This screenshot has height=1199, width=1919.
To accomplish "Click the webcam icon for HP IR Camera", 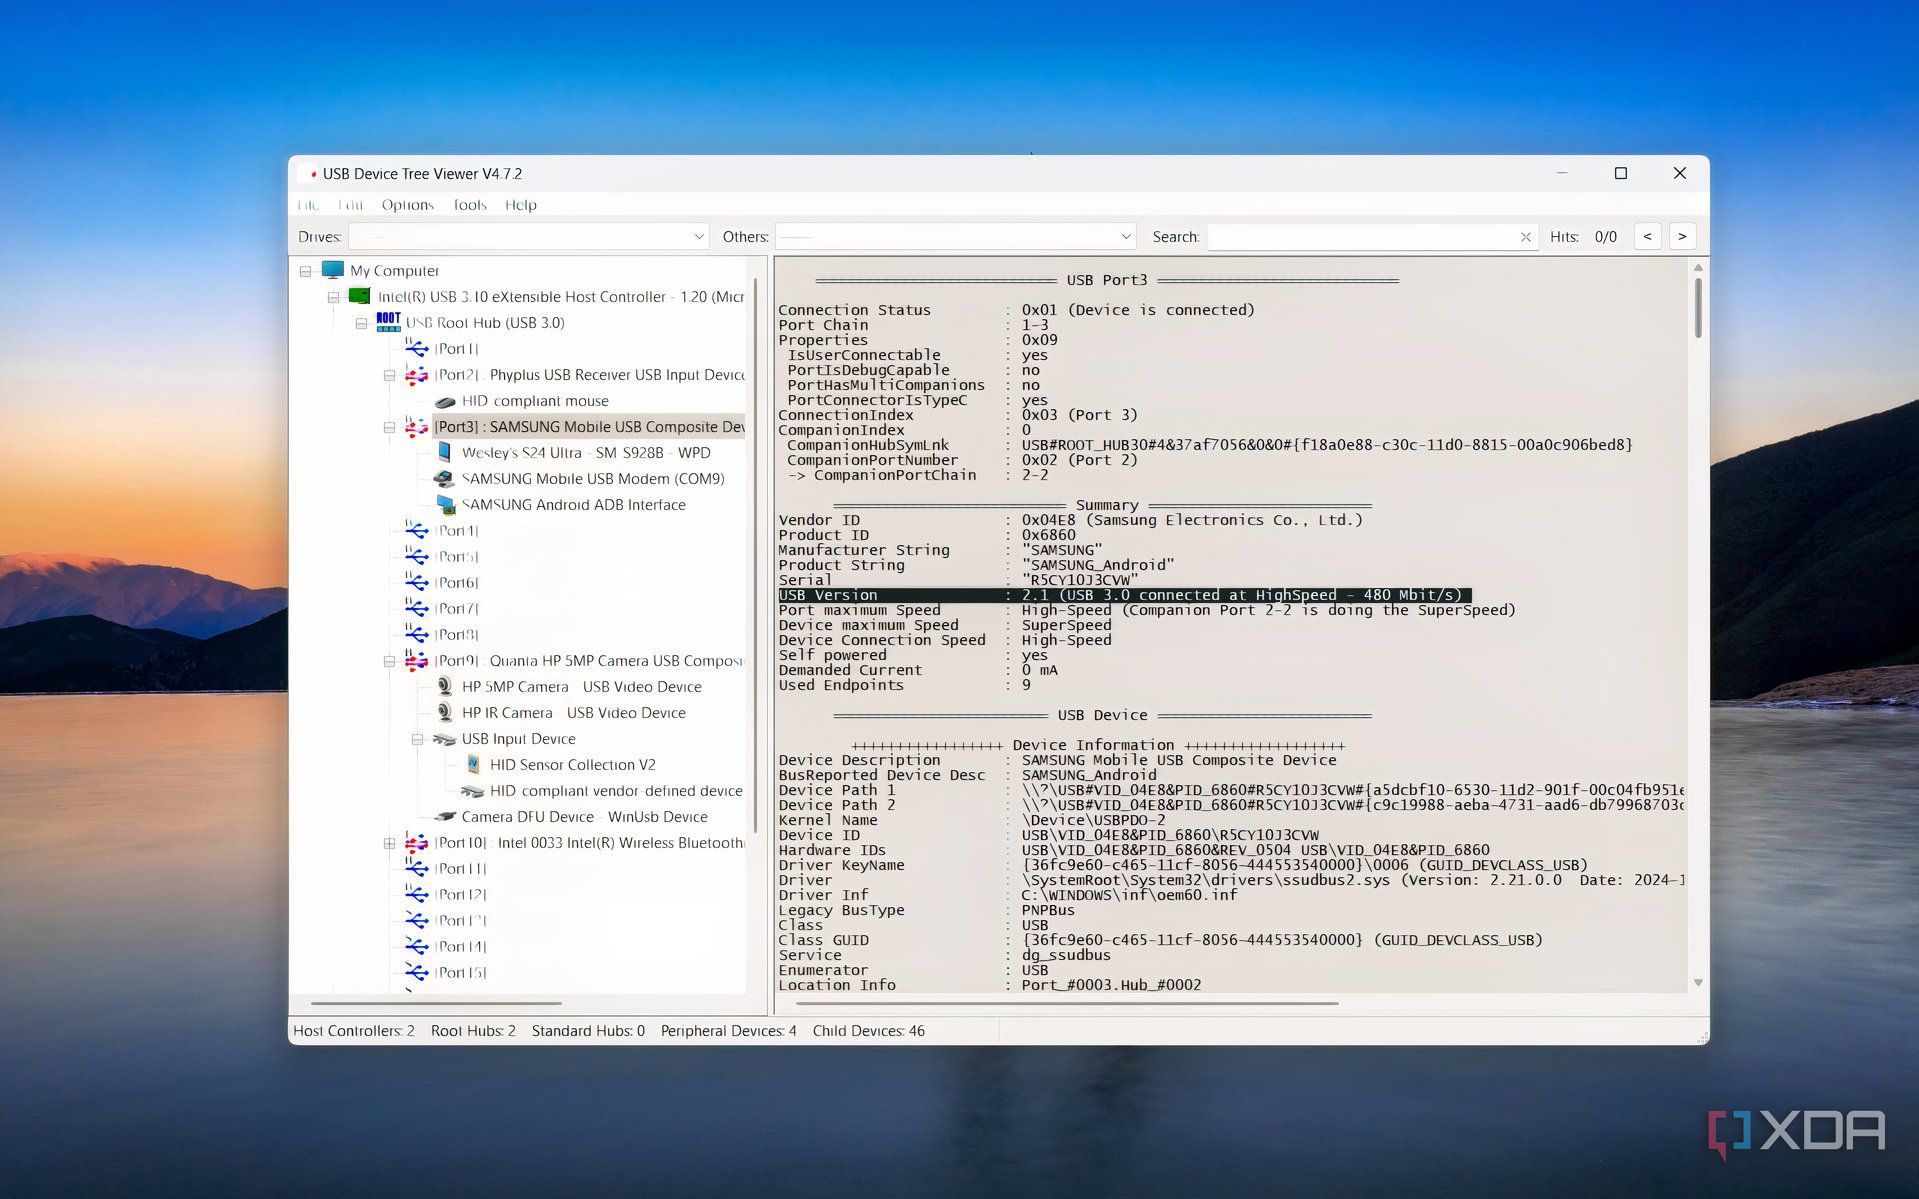I will (x=445, y=712).
